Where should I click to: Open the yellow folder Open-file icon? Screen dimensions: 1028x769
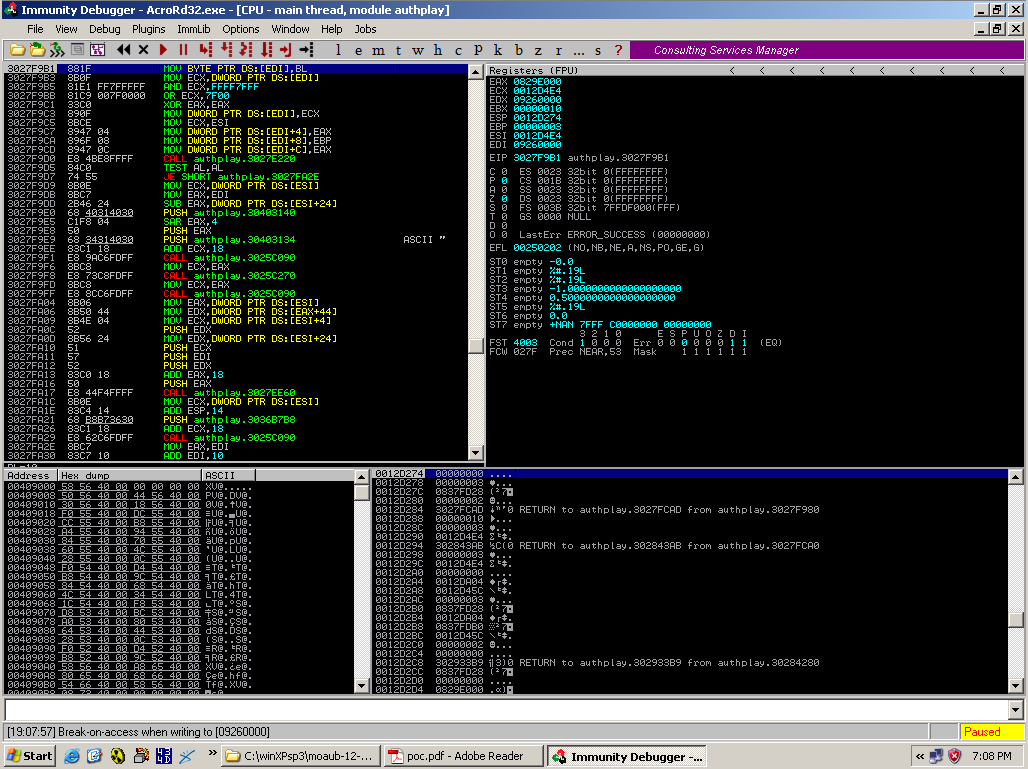click(17, 49)
